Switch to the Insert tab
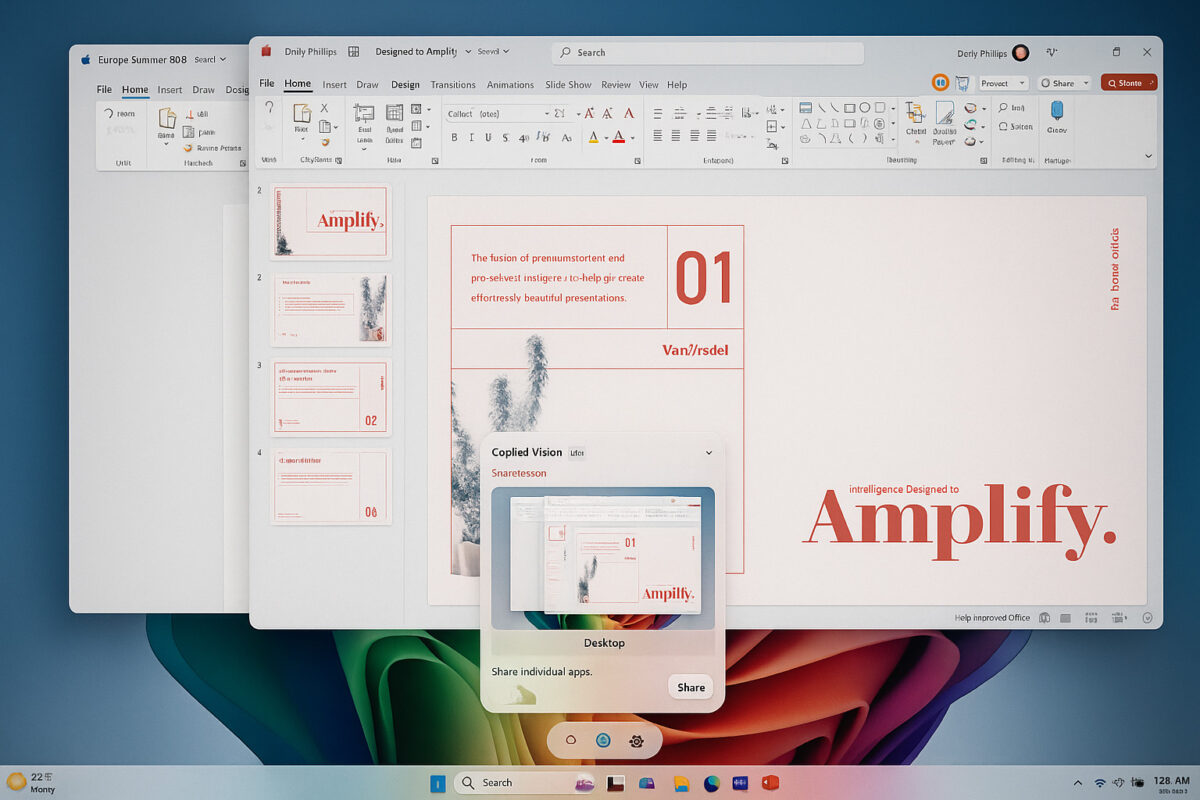This screenshot has width=1200, height=800. [334, 85]
